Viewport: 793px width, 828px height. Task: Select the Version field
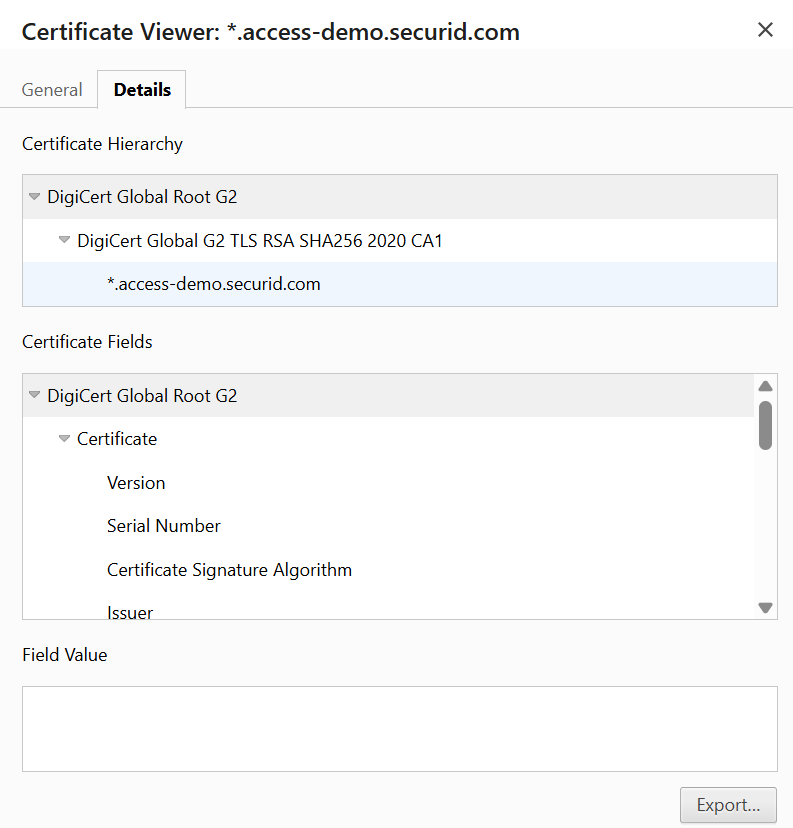click(389, 483)
